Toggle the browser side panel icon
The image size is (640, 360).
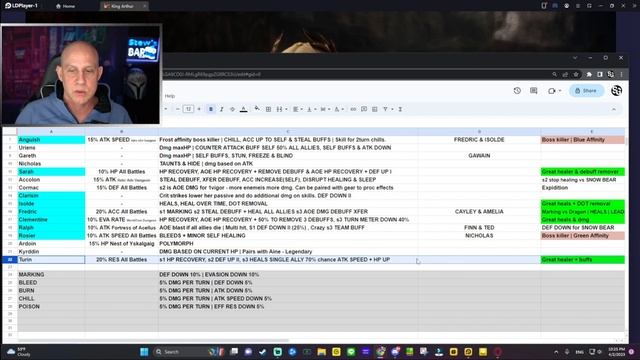point(600,74)
